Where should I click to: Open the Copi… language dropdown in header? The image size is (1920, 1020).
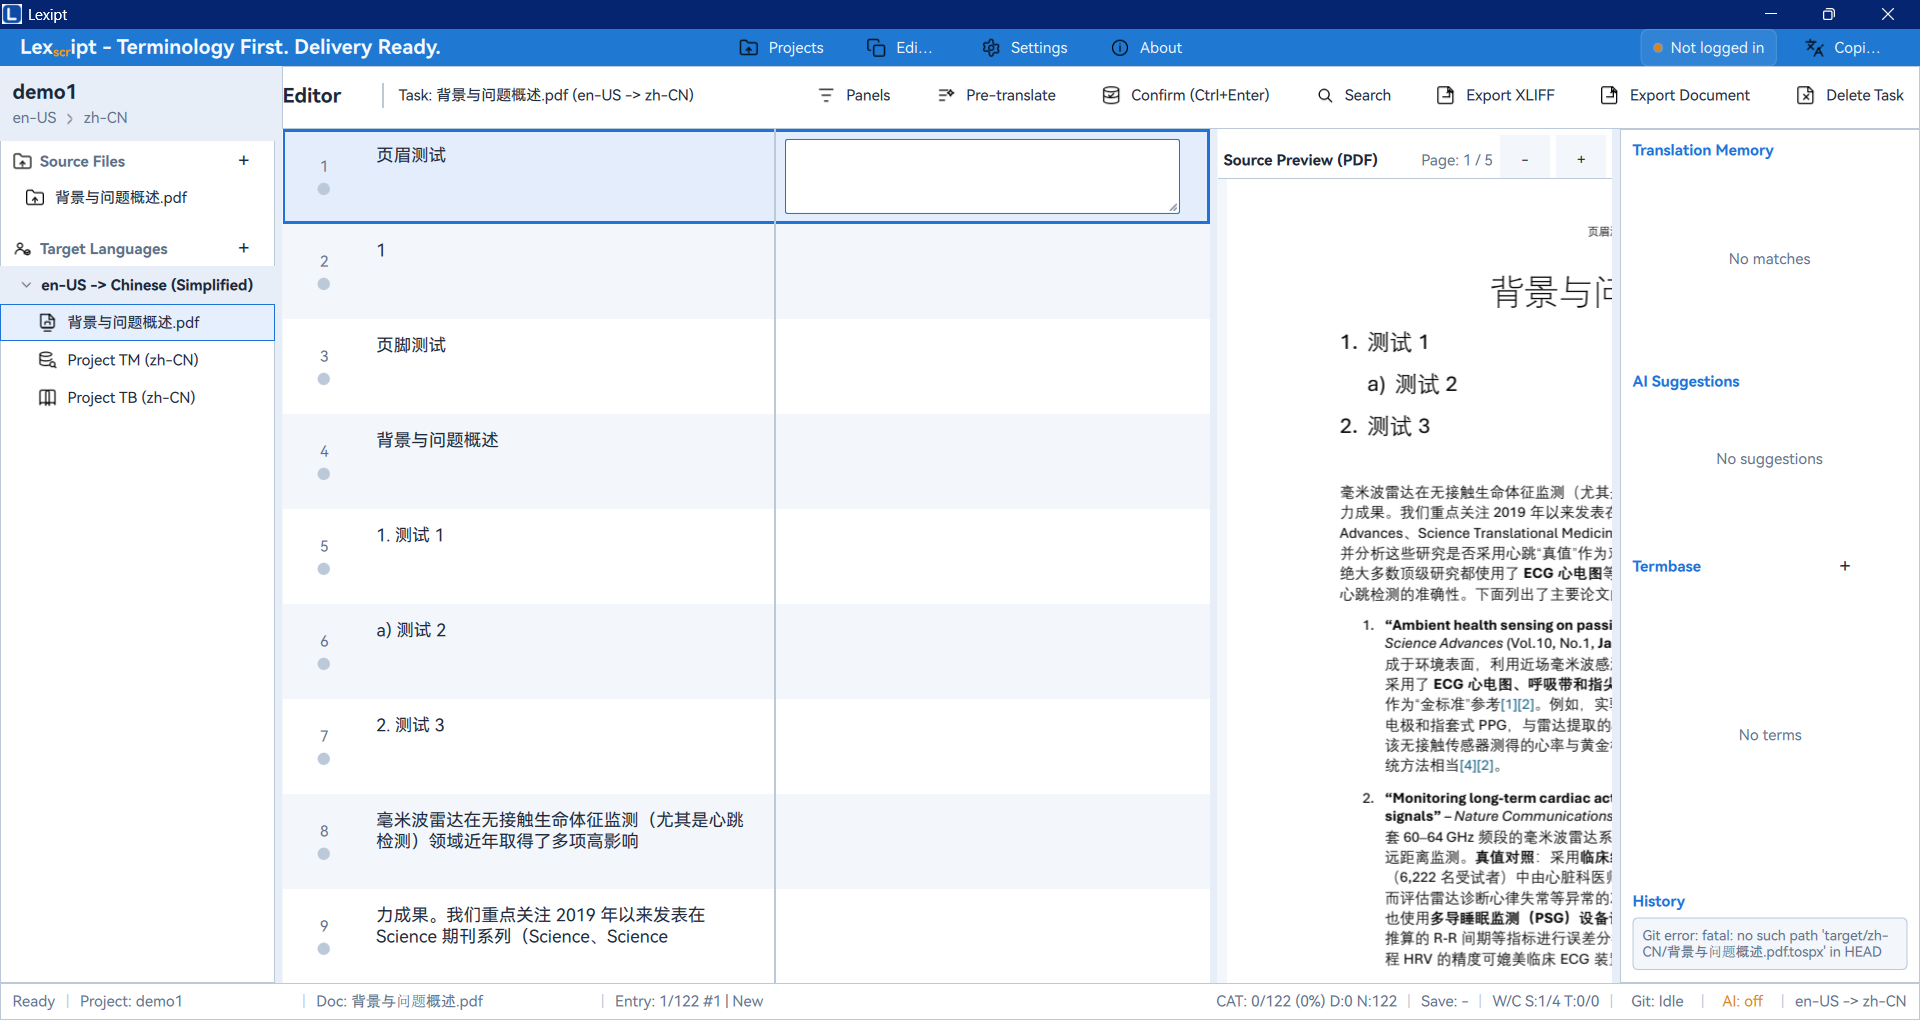[1843, 48]
